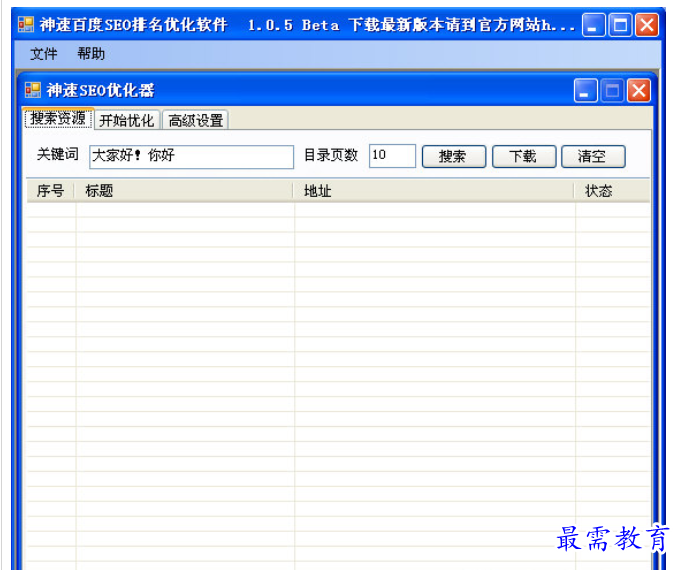678x570 pixels.
Task: Open the 帮助 menu
Action: tap(91, 54)
